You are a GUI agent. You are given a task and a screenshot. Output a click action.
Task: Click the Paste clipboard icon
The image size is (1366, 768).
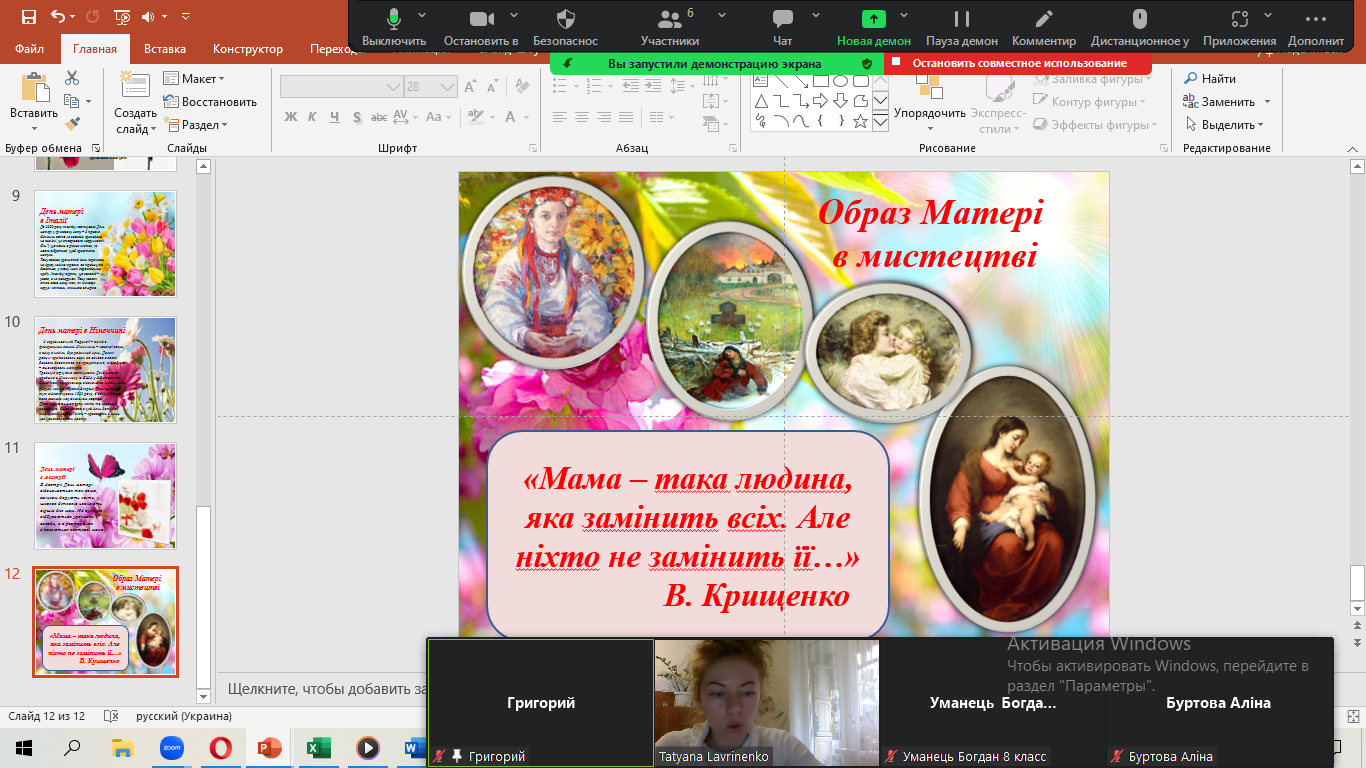pos(34,88)
